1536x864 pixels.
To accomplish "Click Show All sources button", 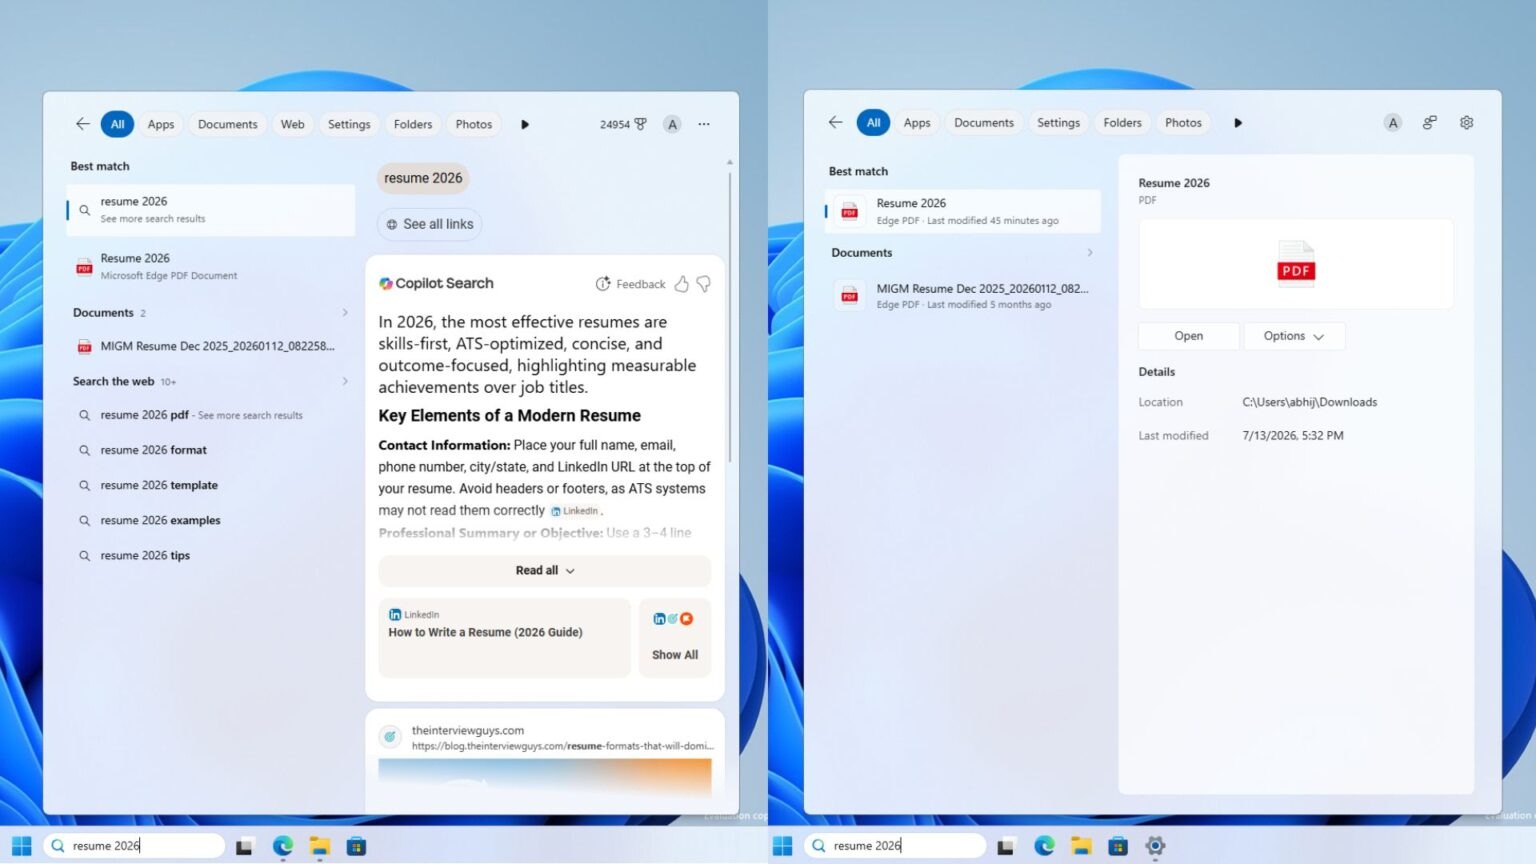I will click(675, 638).
